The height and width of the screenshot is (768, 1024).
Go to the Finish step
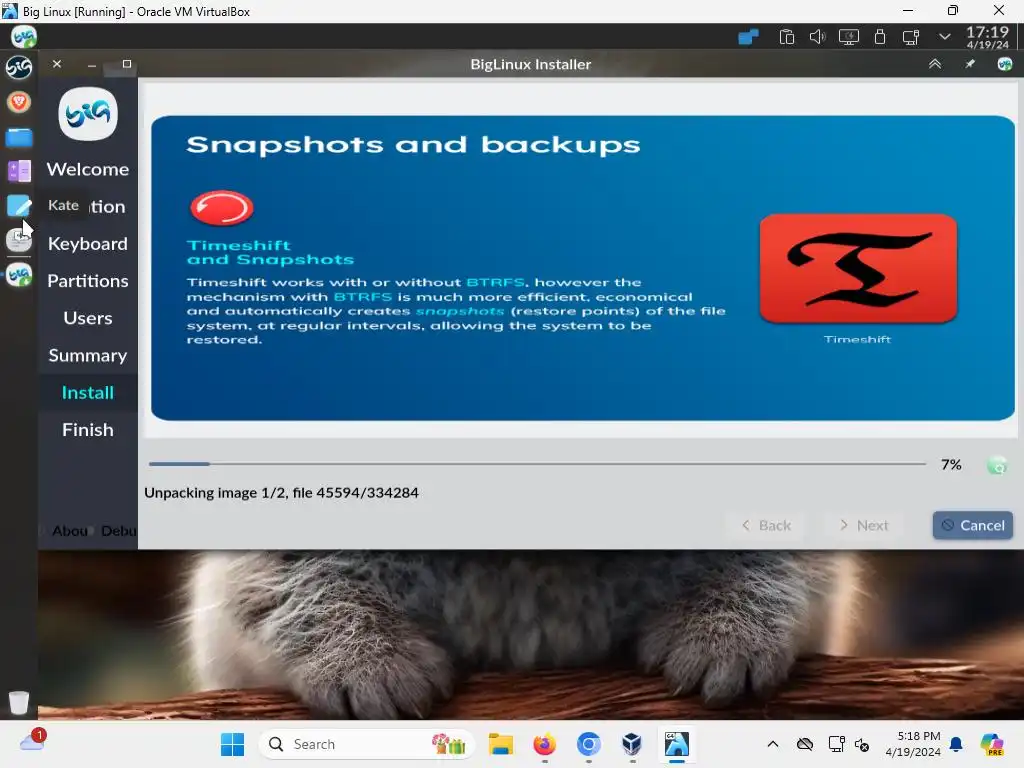(88, 430)
